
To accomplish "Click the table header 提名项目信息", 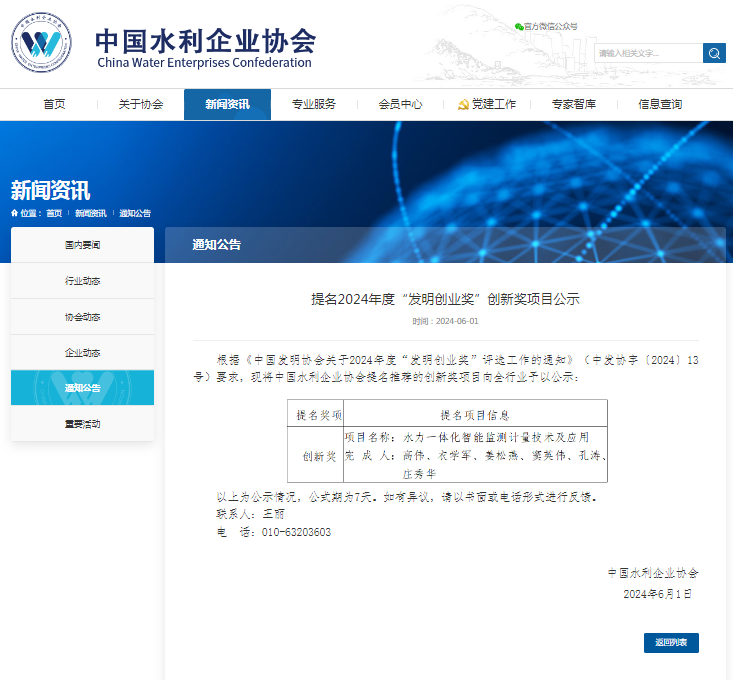I will coord(475,415).
